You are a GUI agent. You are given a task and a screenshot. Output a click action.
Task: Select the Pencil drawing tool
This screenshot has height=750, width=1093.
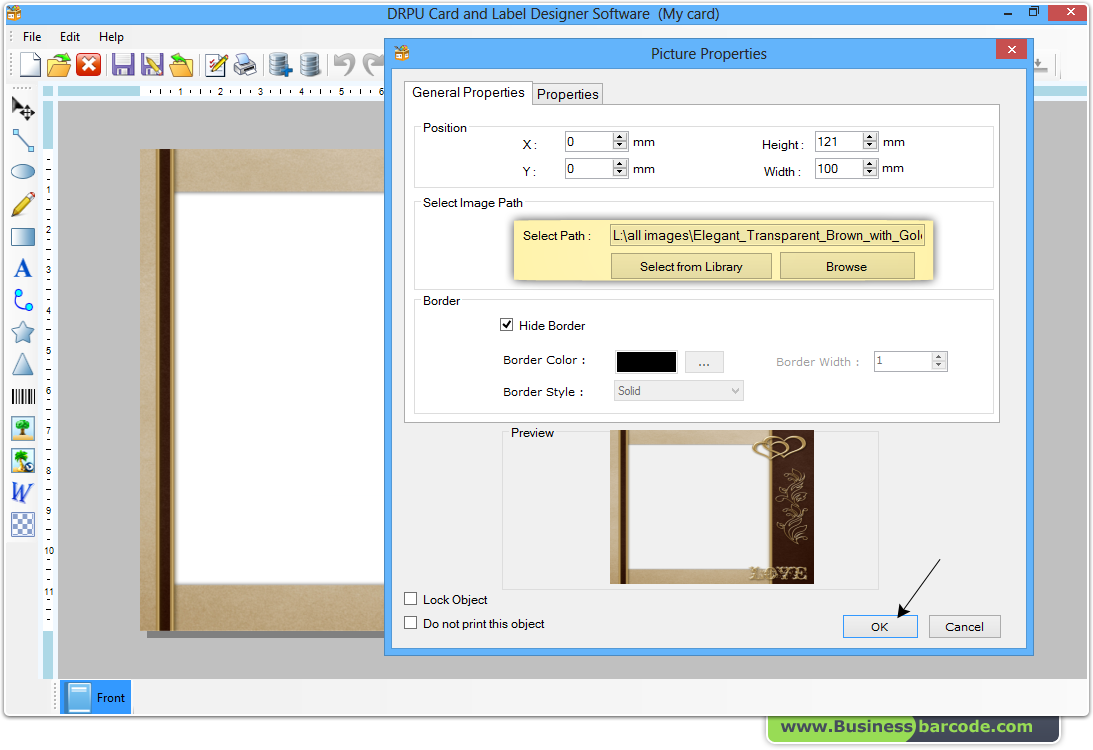pyautogui.click(x=22, y=204)
